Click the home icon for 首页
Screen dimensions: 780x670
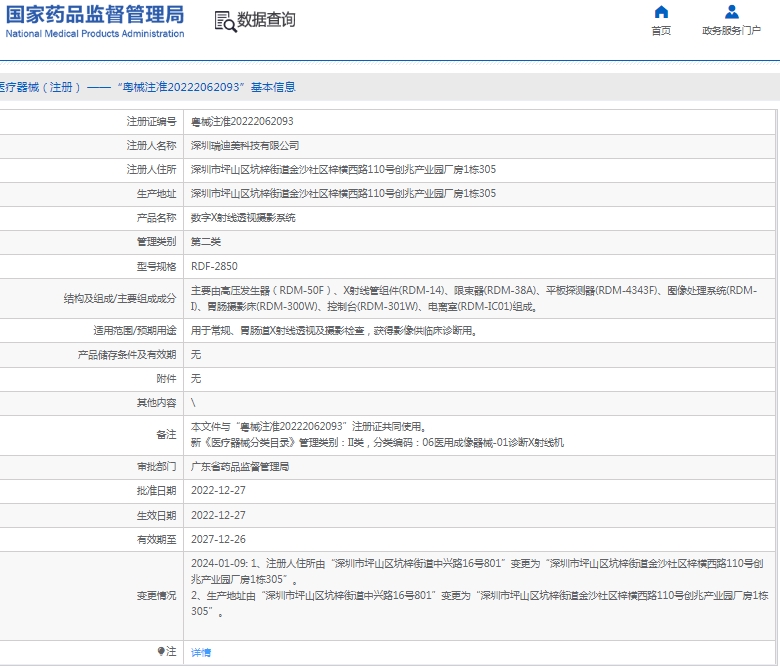661,12
